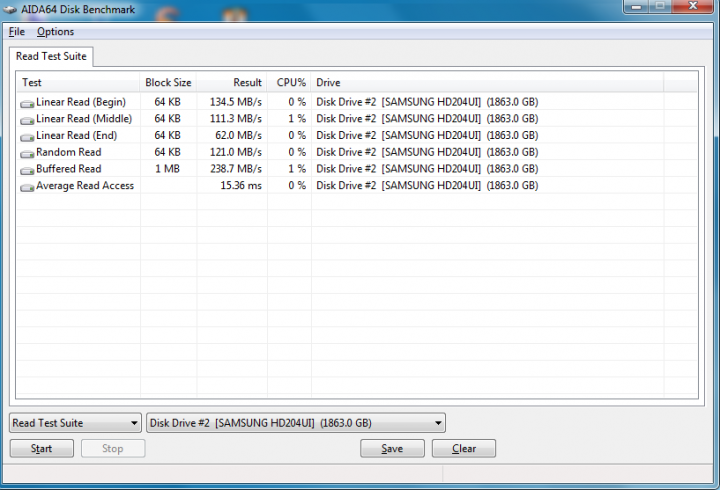Screen dimensions: 720x490
Task: Minimize the AIDA64 Disk Benchmark window
Action: click(636, 6)
